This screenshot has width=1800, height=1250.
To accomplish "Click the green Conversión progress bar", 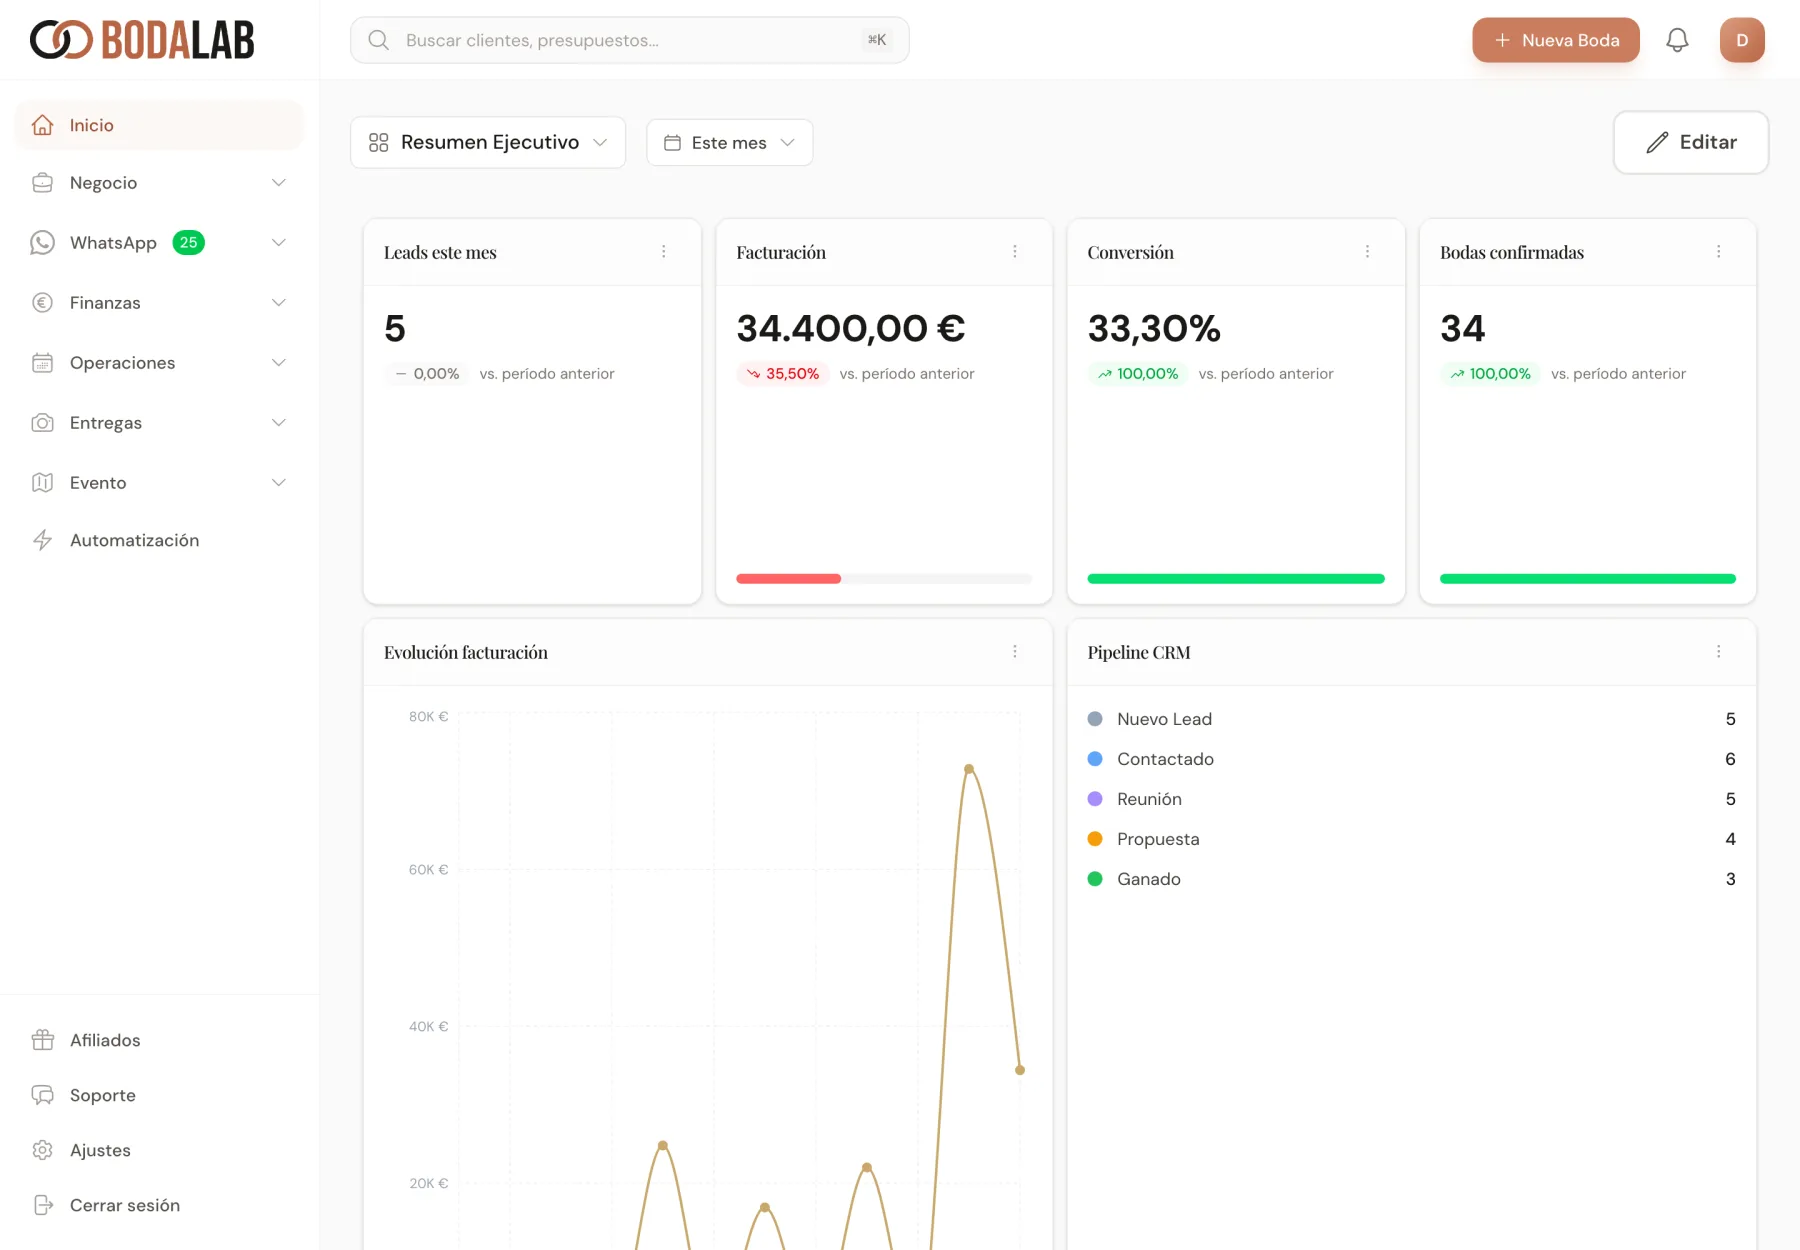I will tap(1236, 579).
